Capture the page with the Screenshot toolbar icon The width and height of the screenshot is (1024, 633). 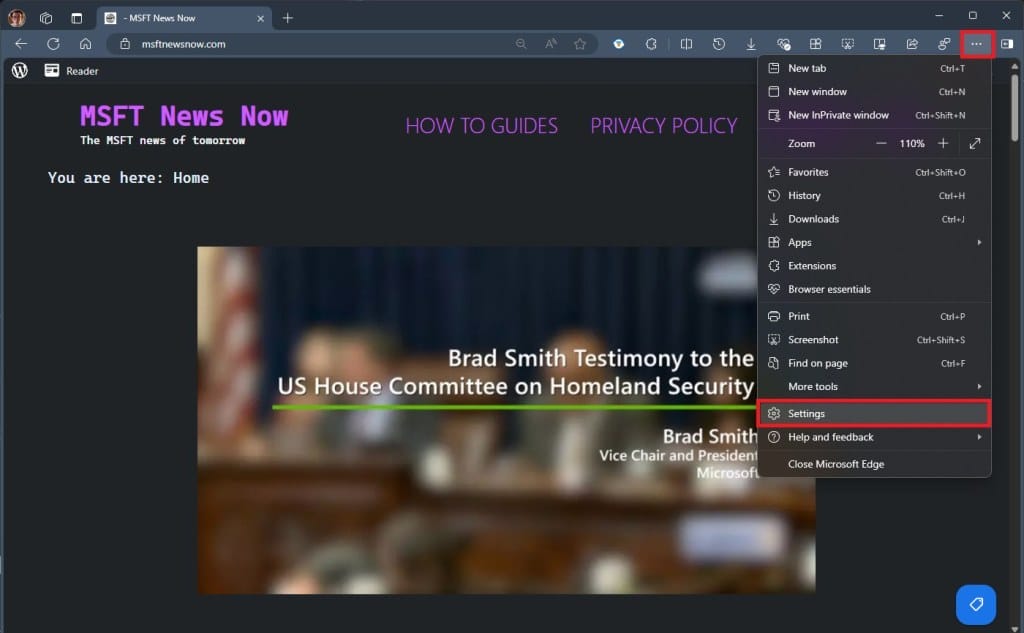pyautogui.click(x=847, y=44)
